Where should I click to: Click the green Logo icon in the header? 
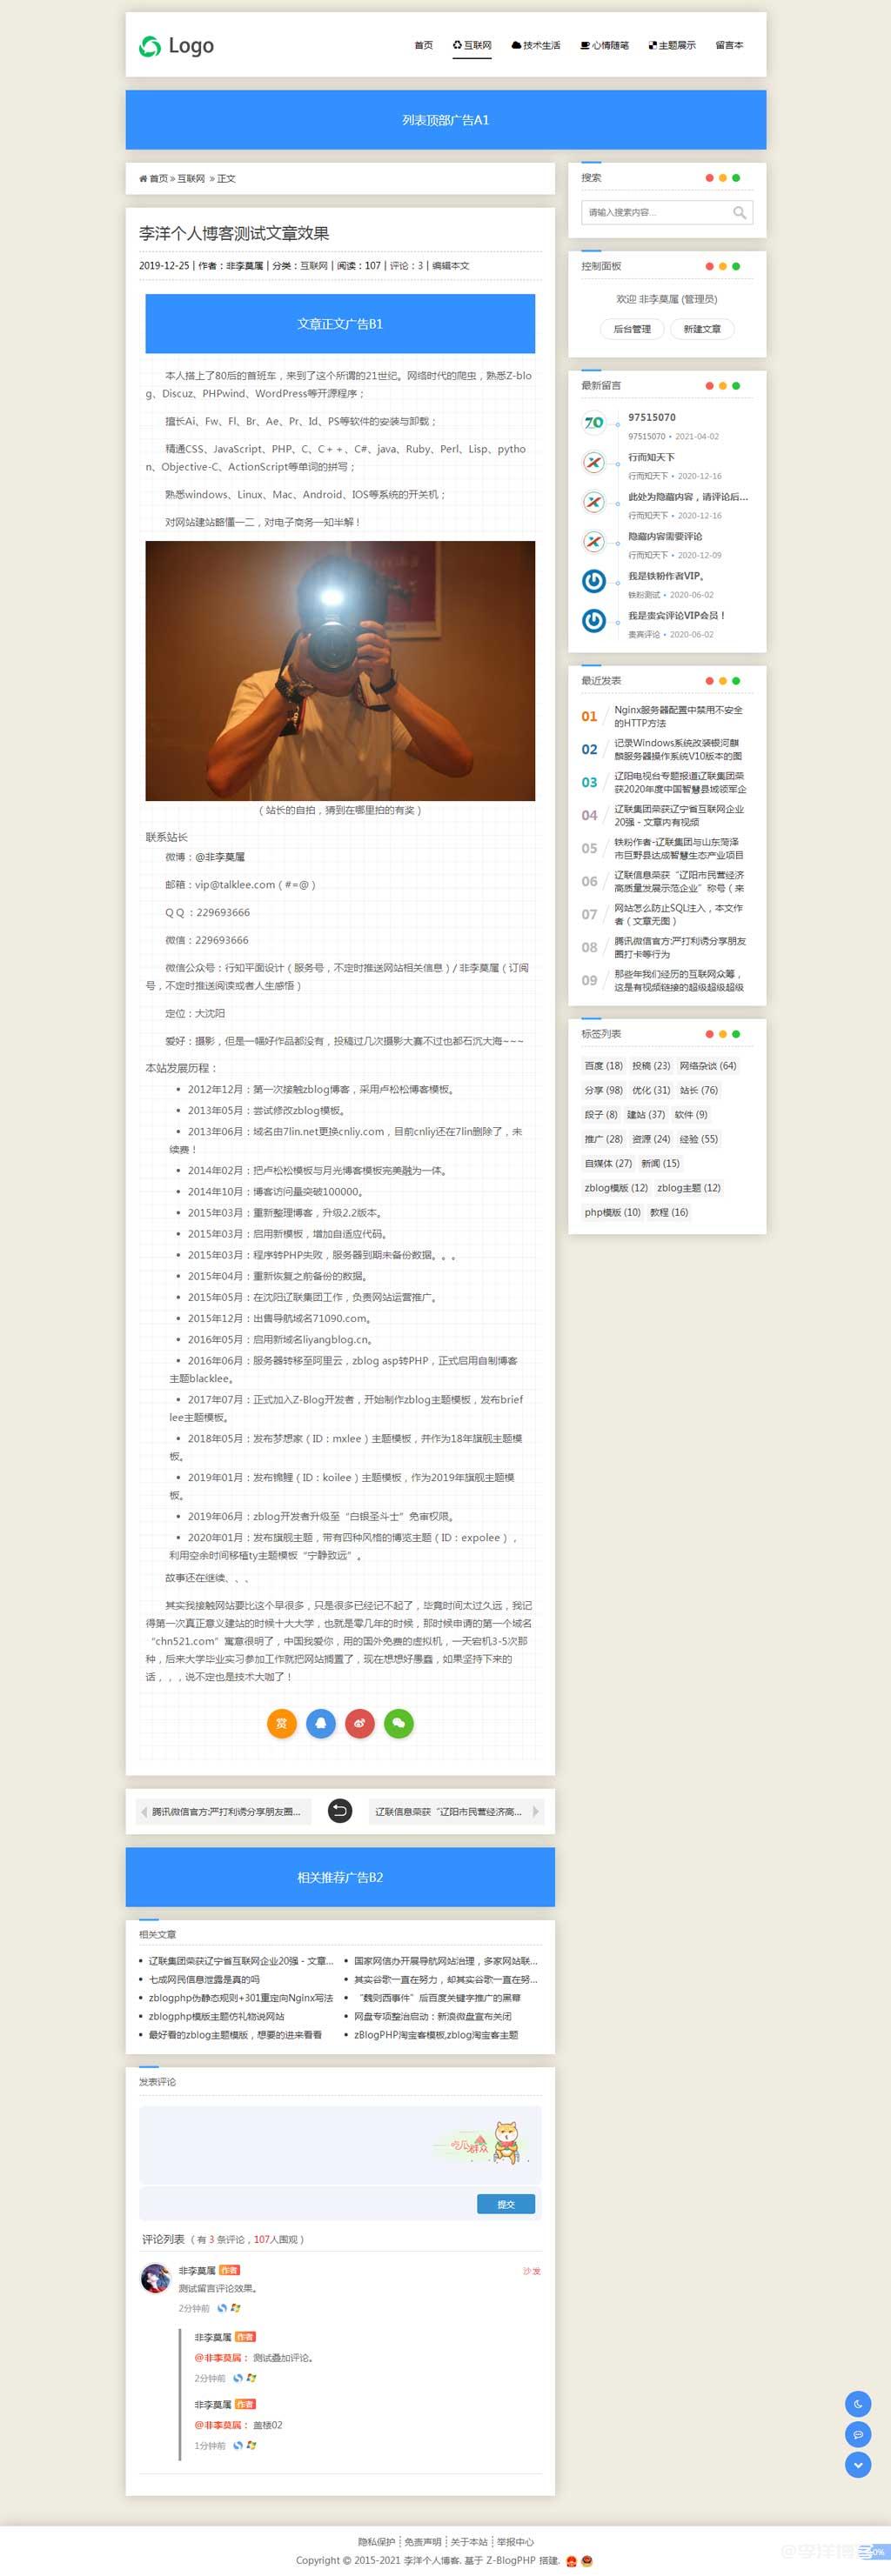150,46
